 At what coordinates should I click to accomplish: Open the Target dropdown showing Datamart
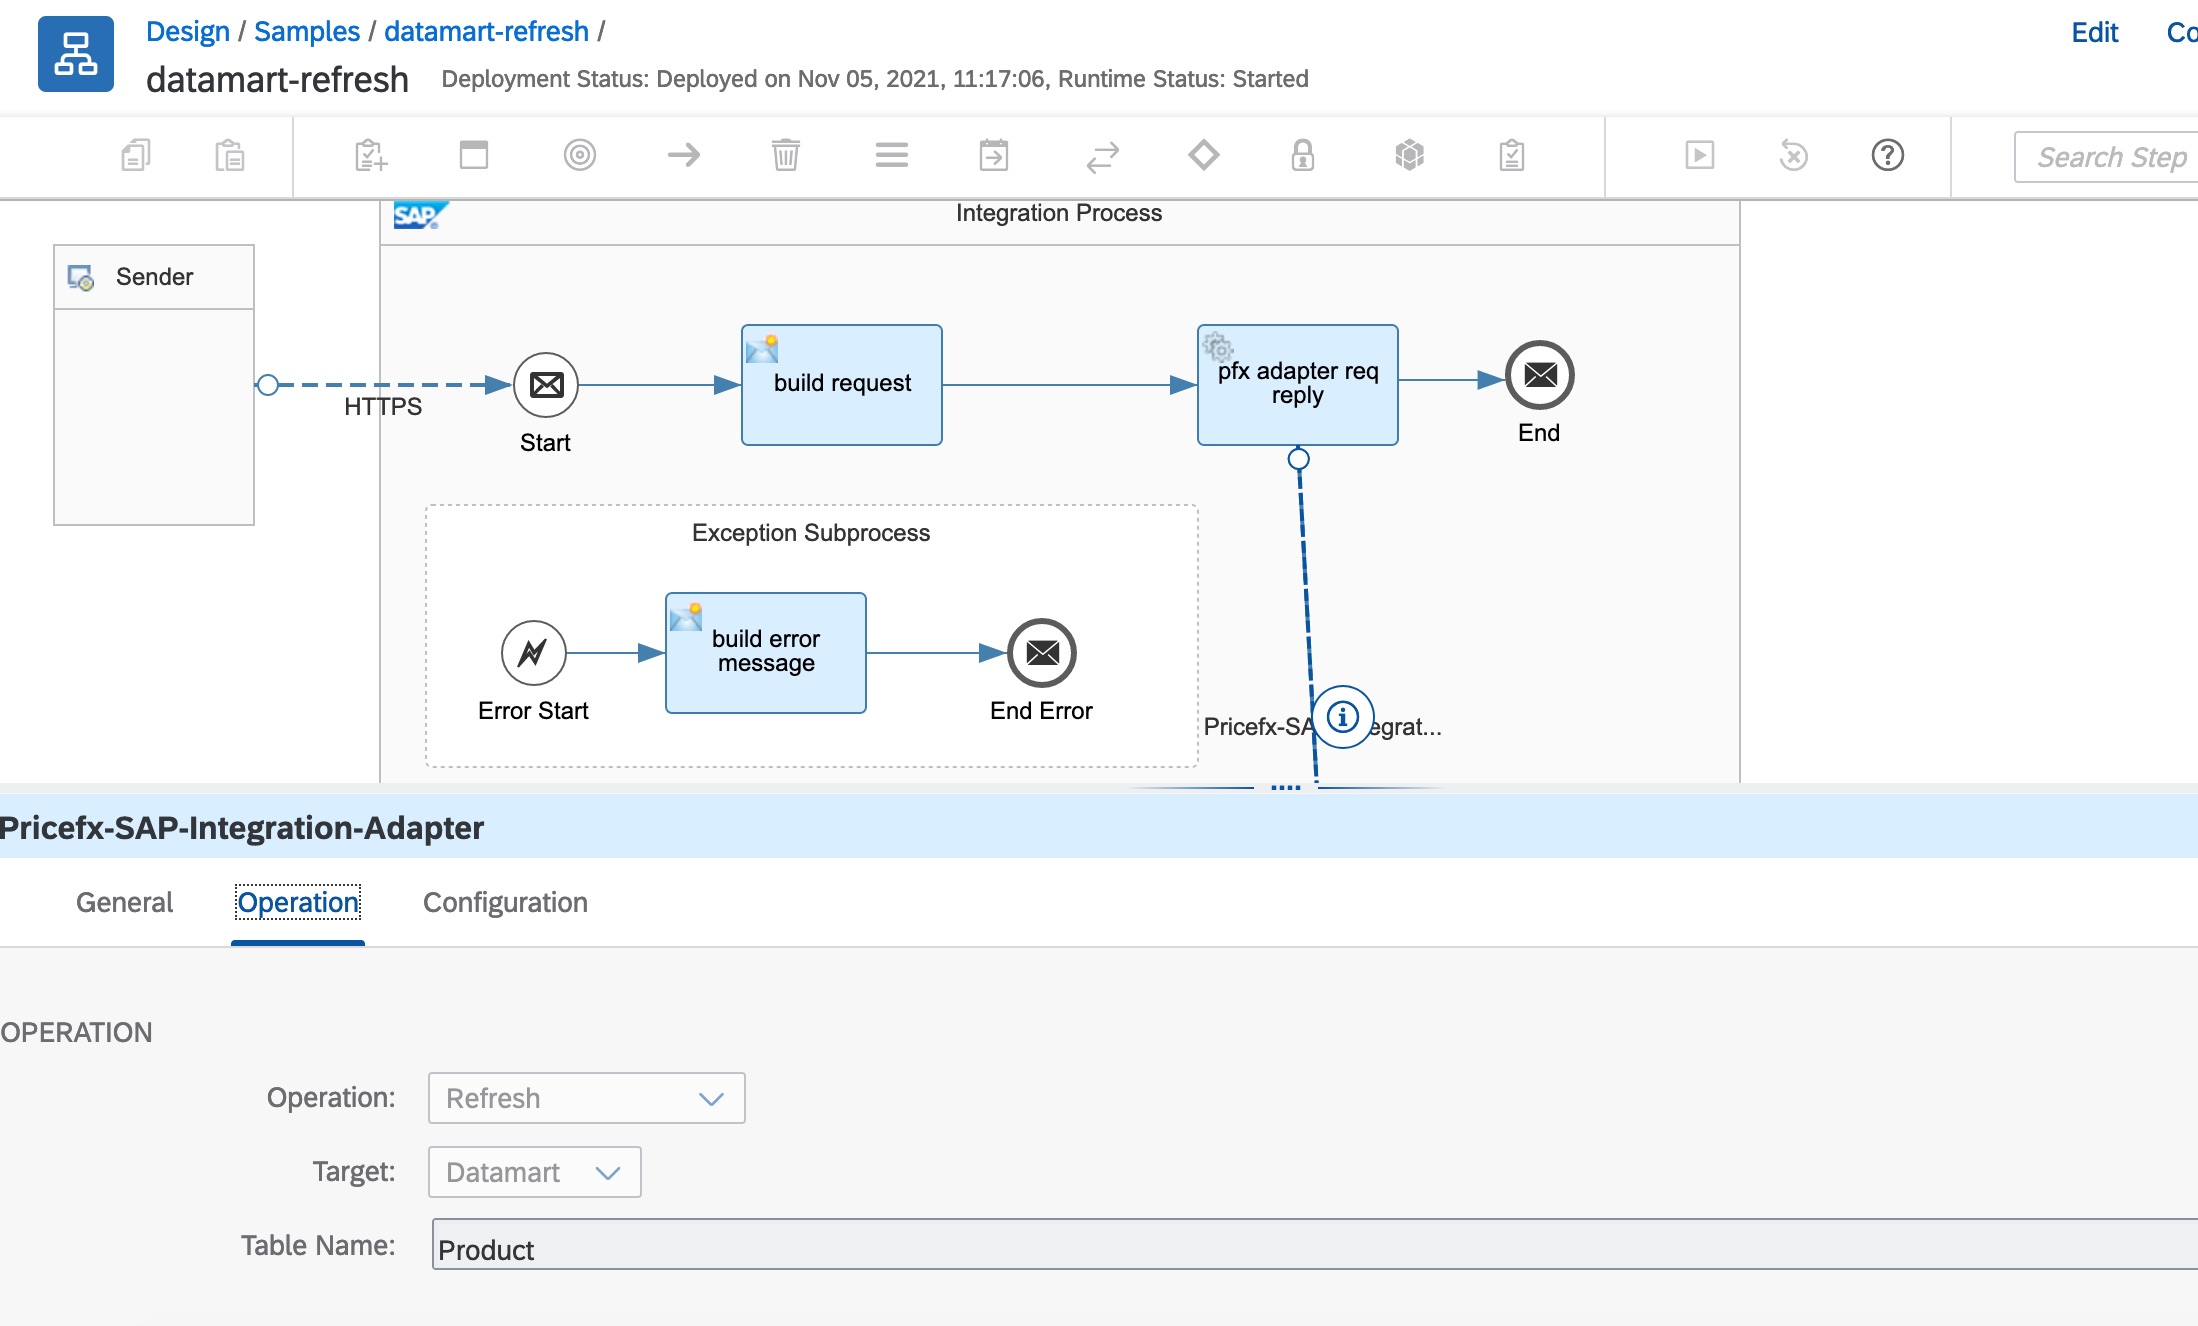tap(534, 1172)
